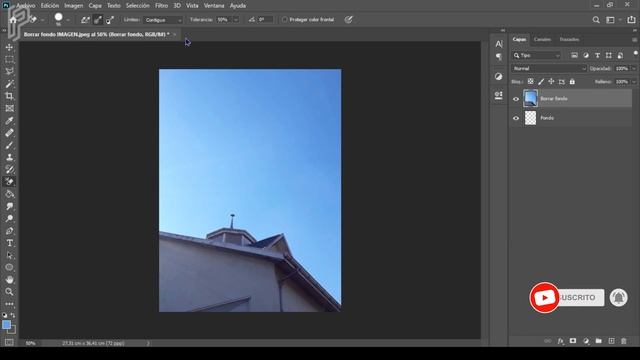Open the Edit Toolbar three-dots menu
This screenshot has height=360, width=640.
tap(9, 304)
